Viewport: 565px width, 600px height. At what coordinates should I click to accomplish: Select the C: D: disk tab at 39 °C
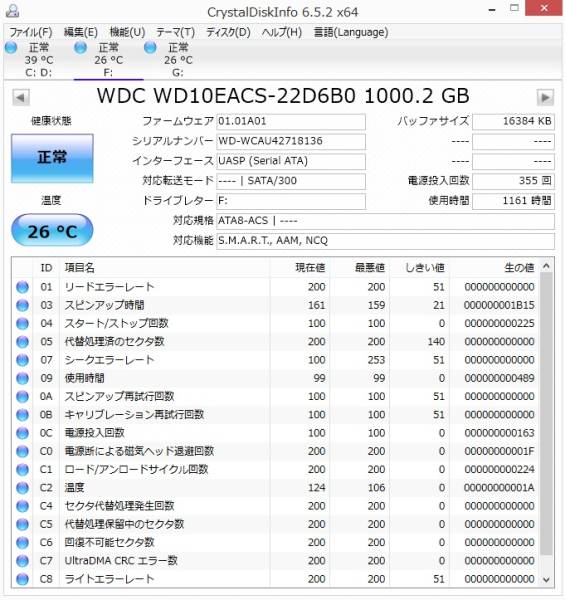pos(39,60)
